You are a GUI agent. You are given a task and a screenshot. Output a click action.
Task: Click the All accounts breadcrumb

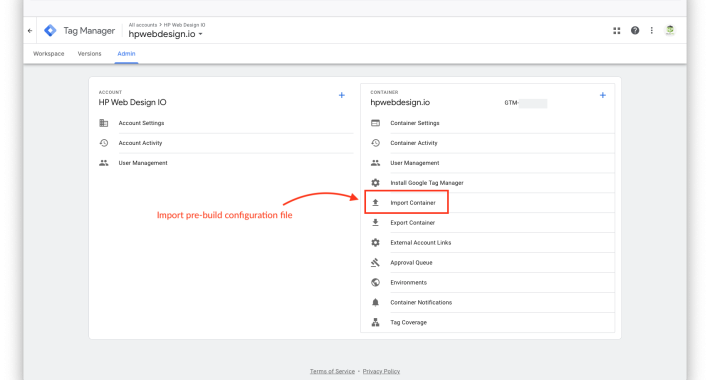coord(143,25)
